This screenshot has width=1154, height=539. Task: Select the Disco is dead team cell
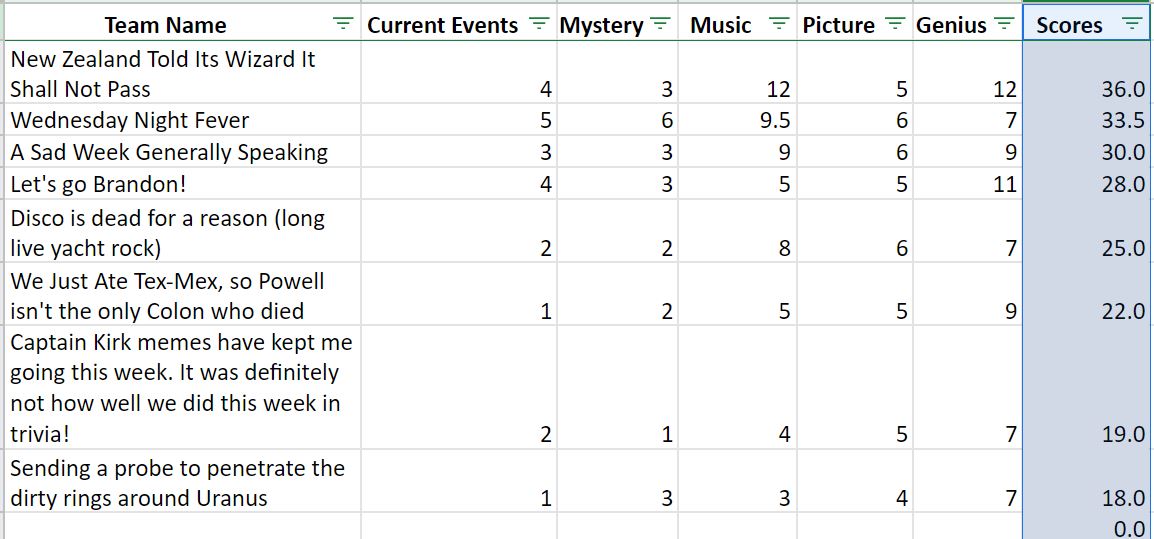pyautogui.click(x=183, y=231)
